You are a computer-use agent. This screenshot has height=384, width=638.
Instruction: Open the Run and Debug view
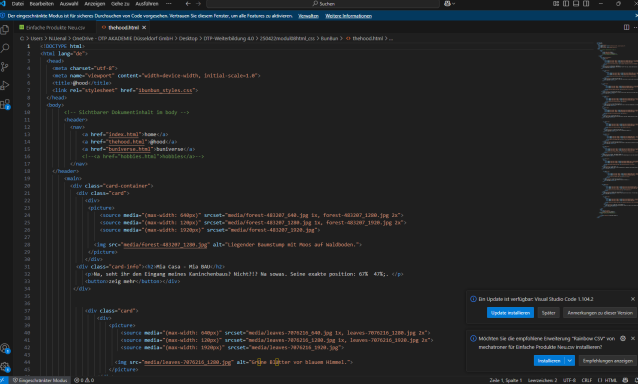(5, 85)
